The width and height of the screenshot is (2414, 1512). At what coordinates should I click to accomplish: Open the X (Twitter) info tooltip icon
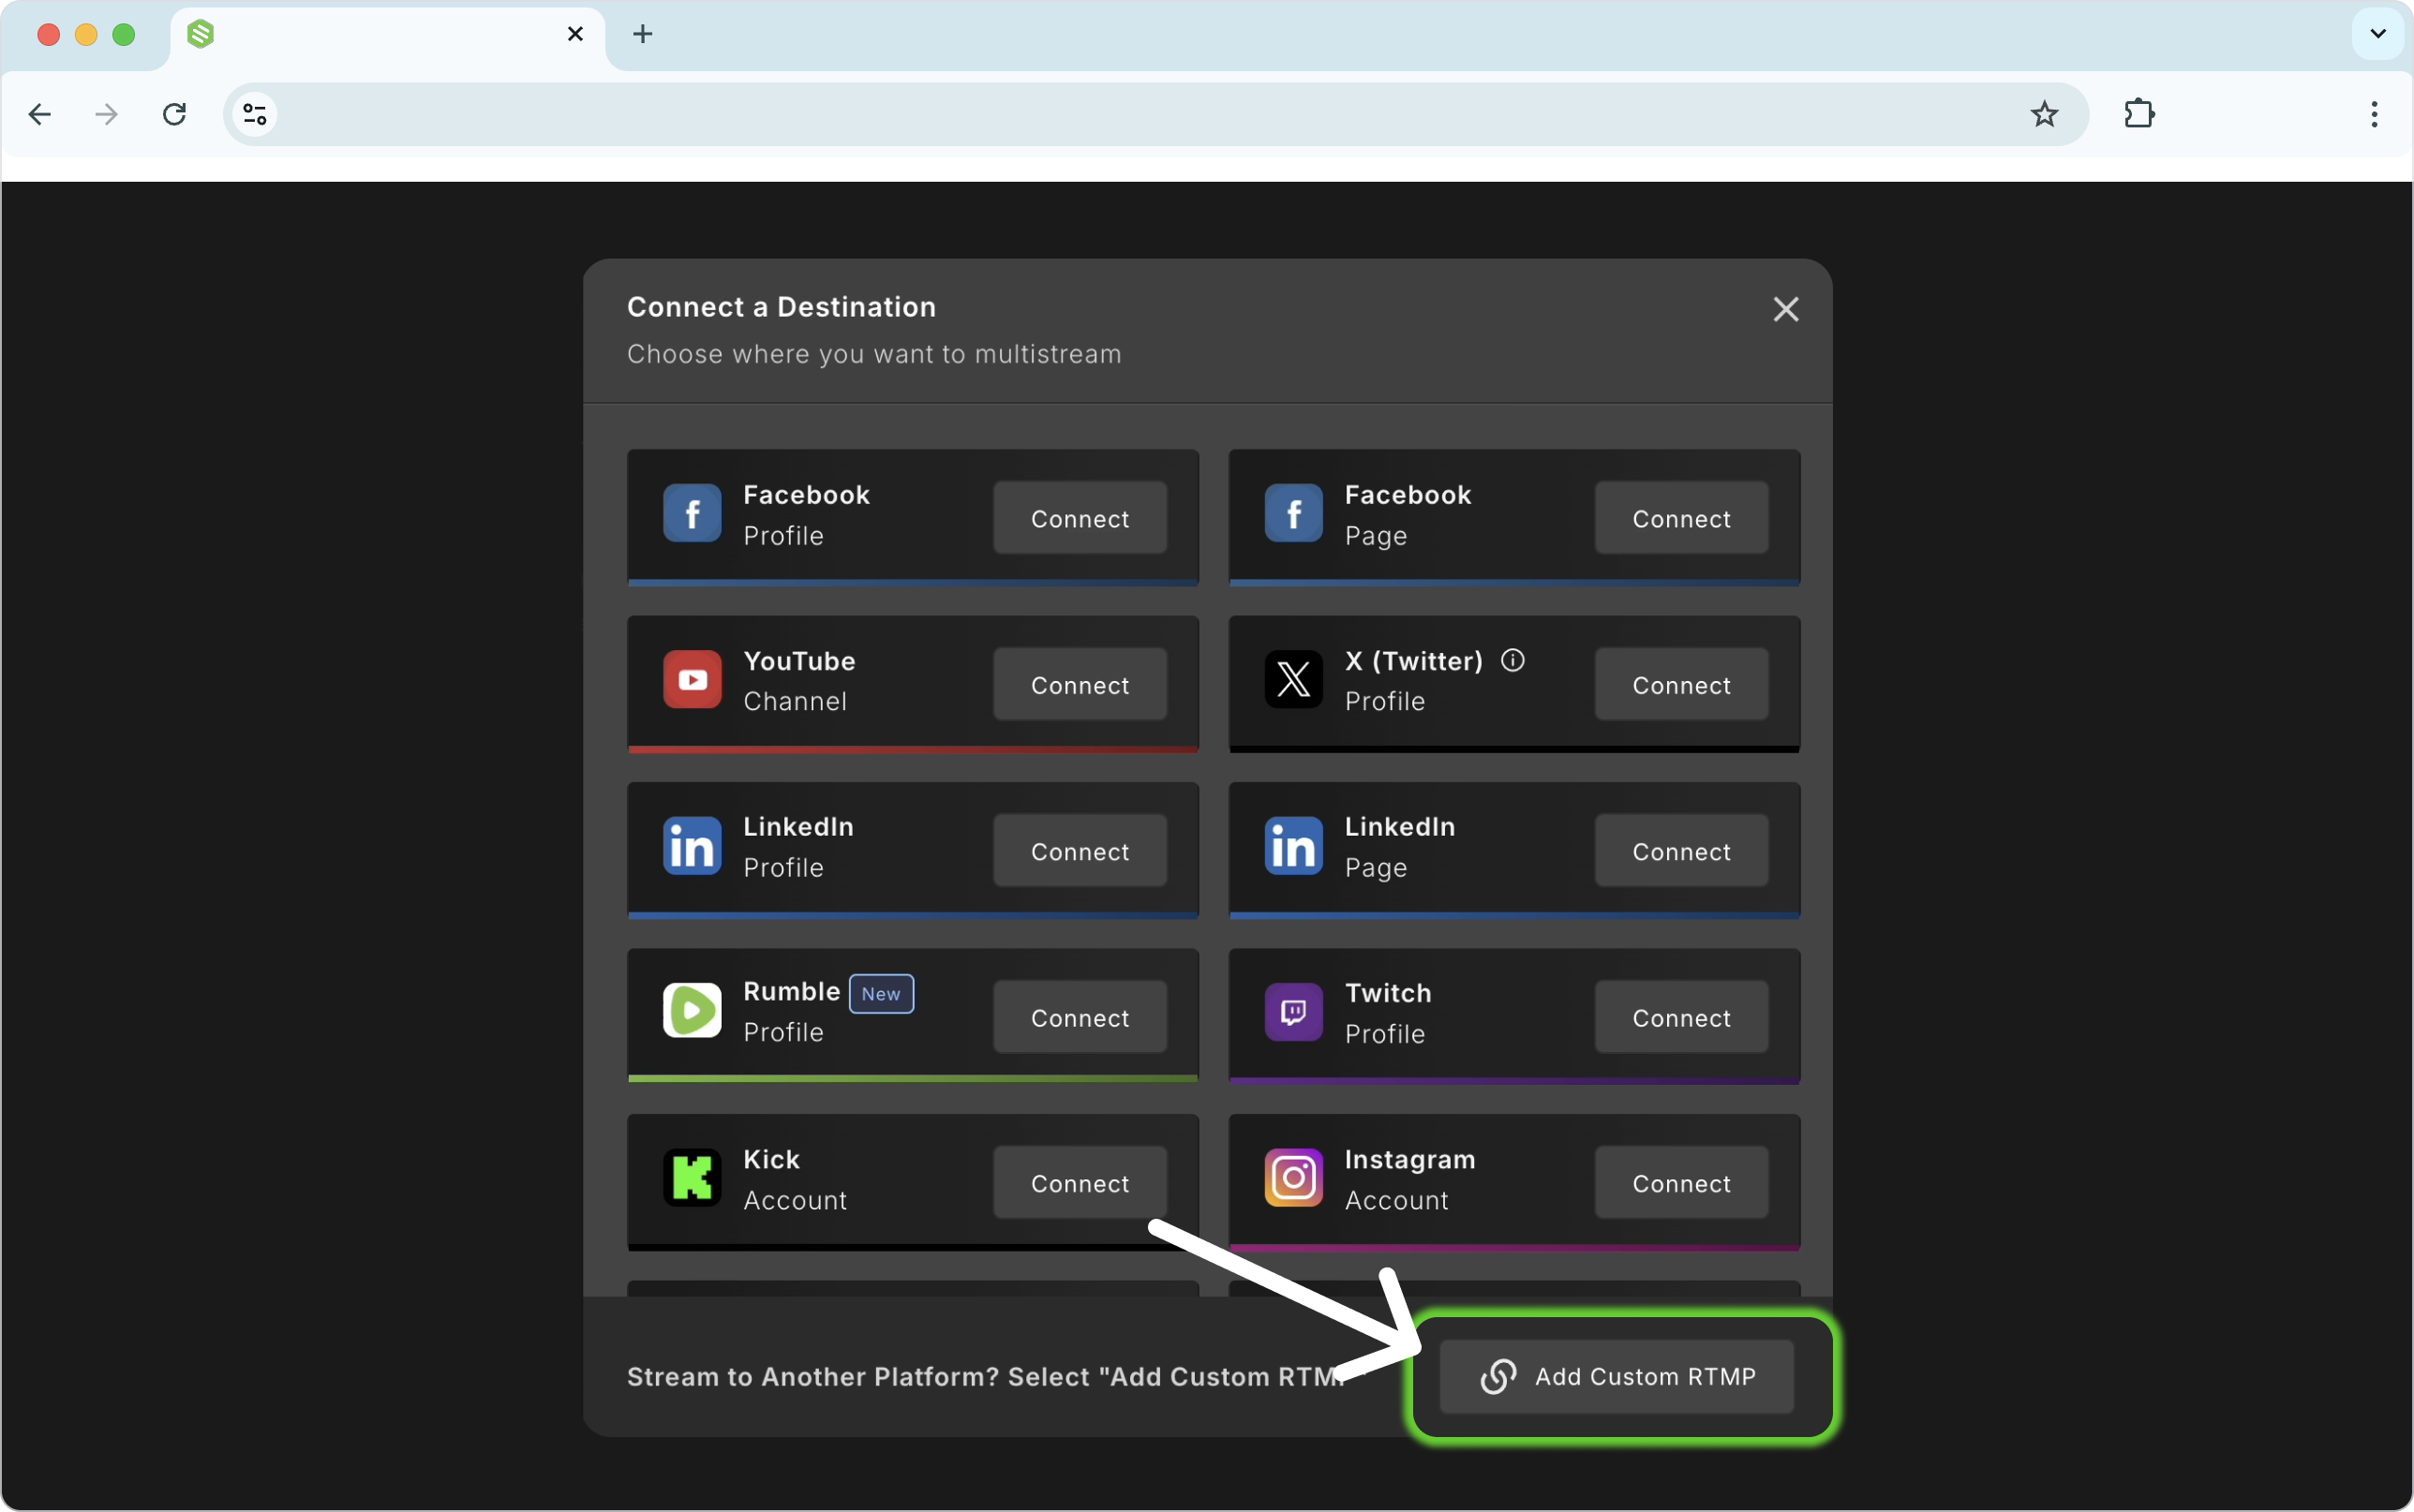point(1513,660)
